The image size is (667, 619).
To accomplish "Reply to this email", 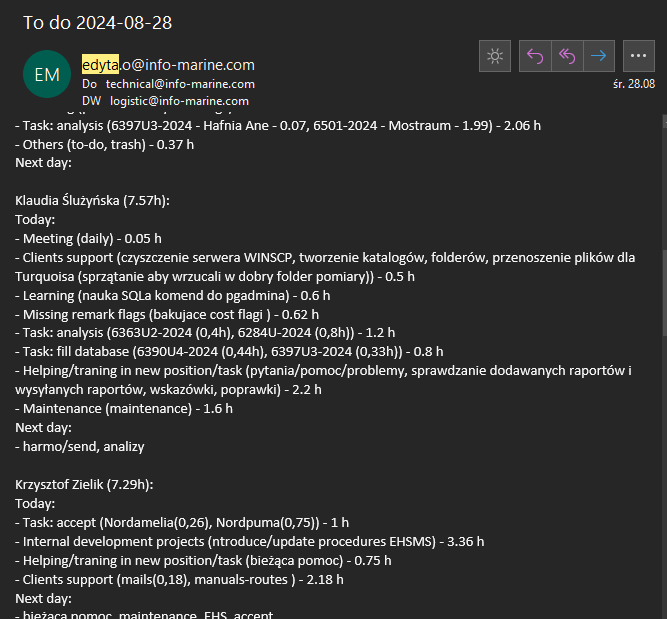I will [x=536, y=56].
